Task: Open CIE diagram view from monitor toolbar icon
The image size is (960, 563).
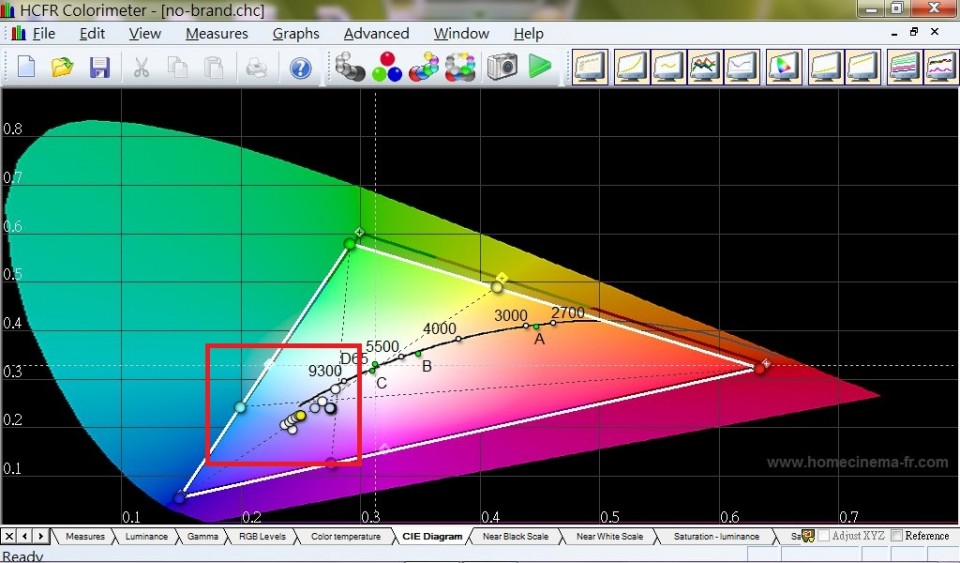Action: tap(781, 67)
